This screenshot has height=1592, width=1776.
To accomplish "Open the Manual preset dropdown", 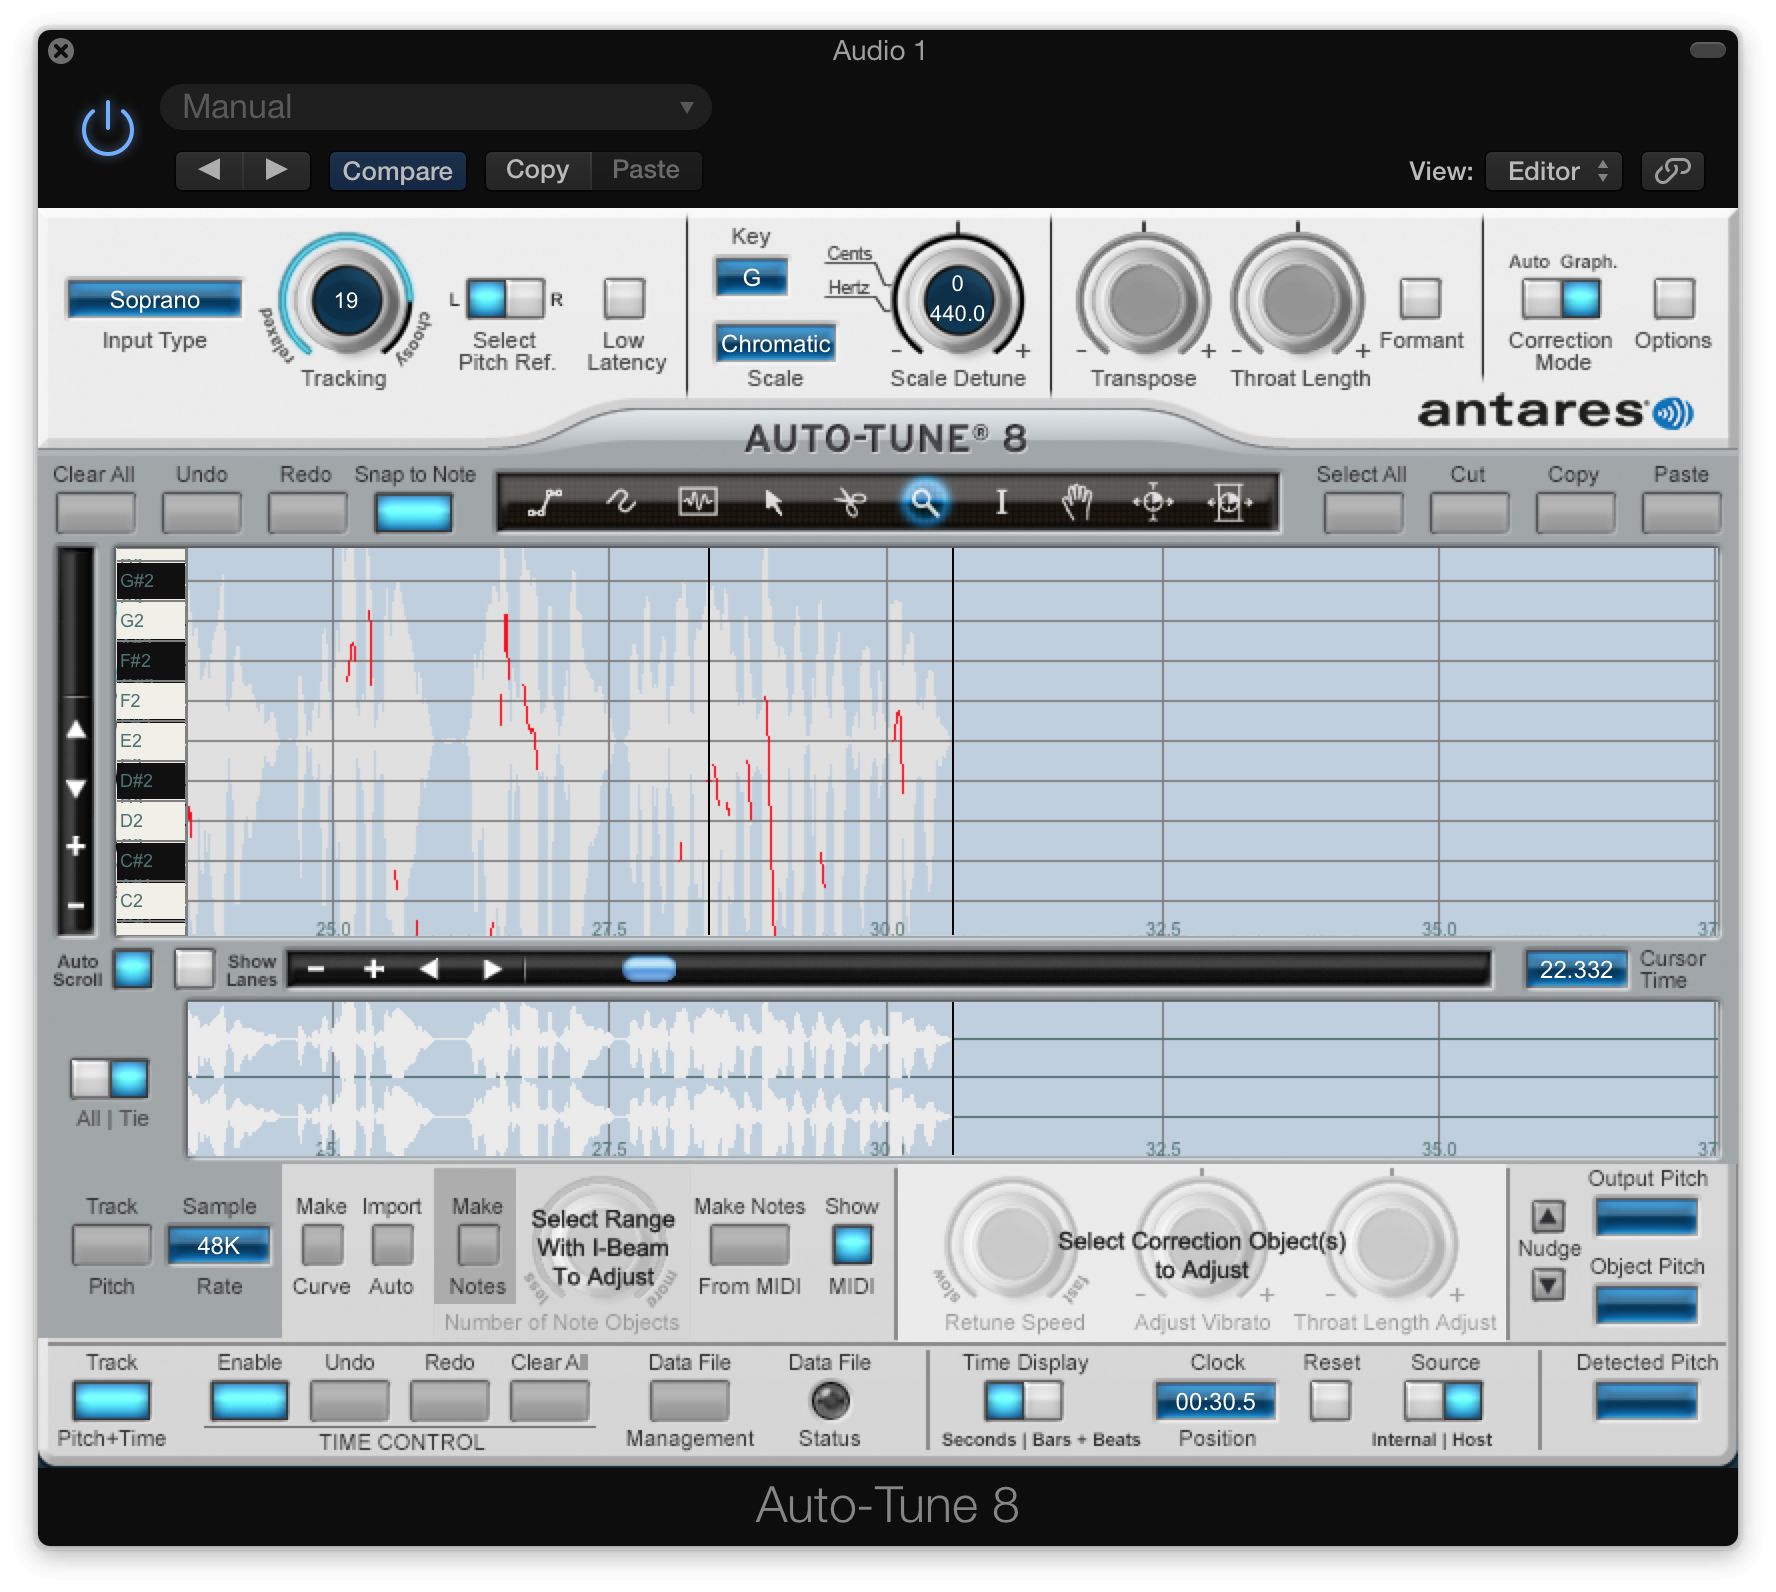I will [436, 107].
